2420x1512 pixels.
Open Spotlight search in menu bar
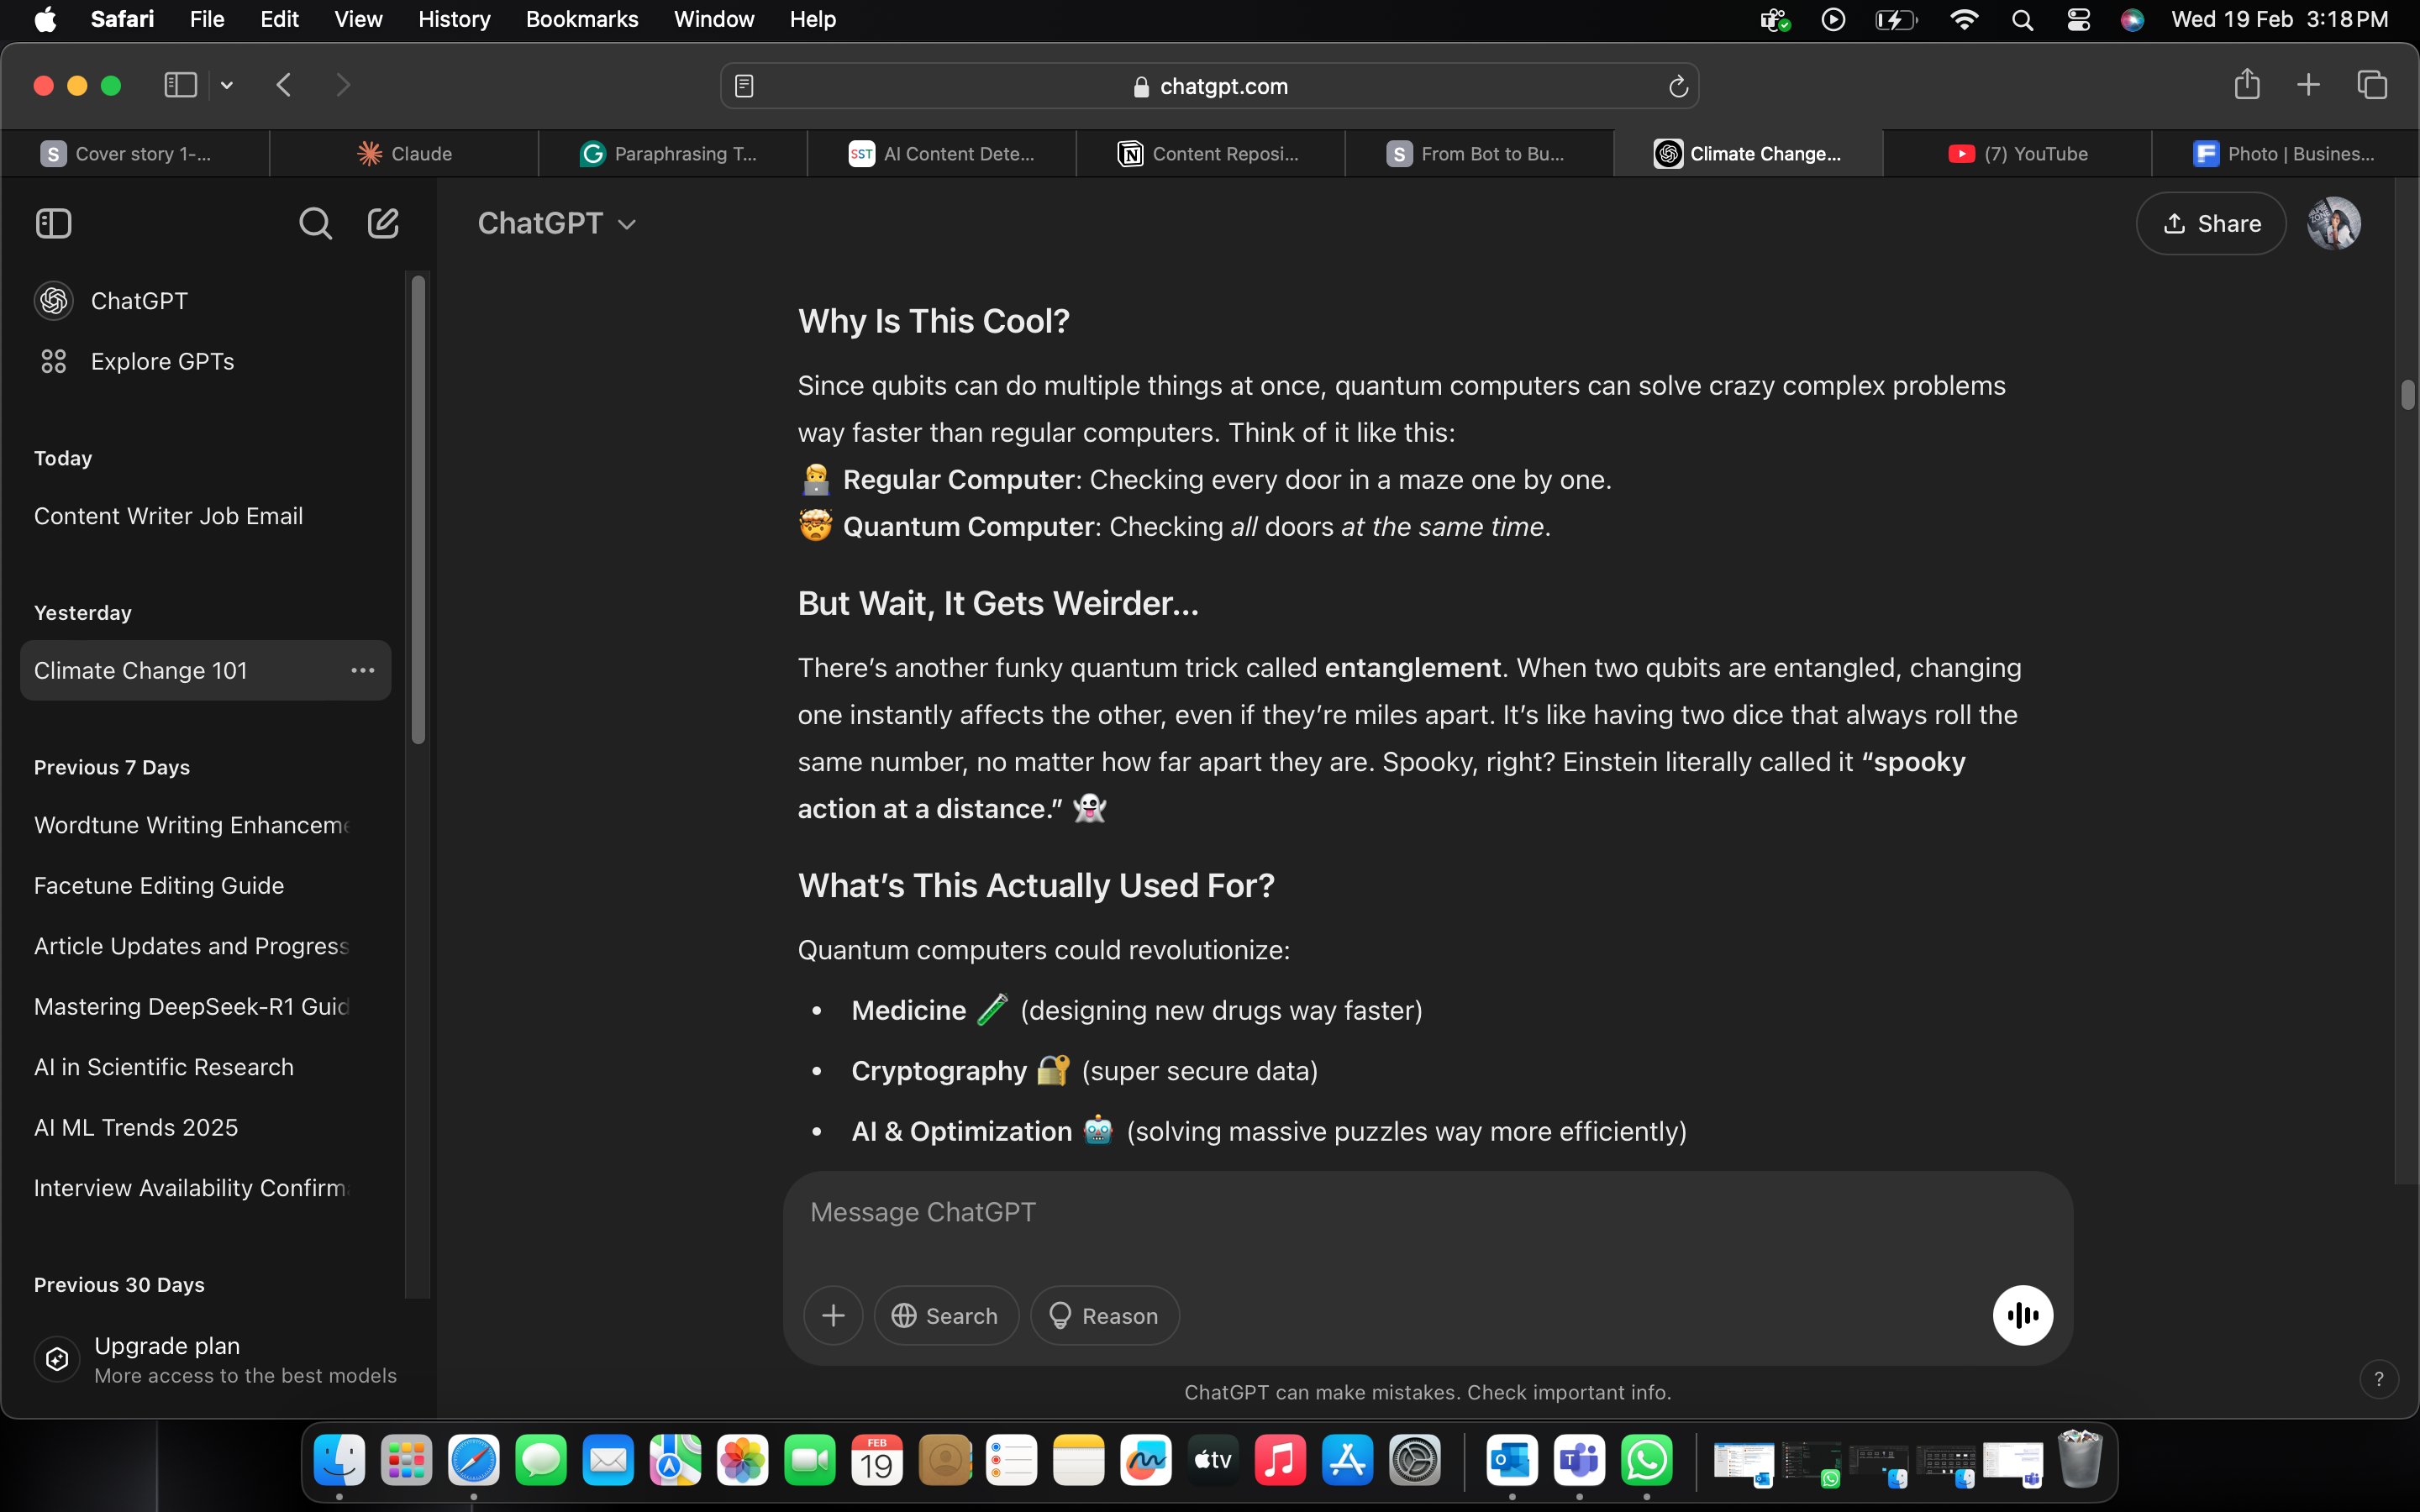[2022, 19]
